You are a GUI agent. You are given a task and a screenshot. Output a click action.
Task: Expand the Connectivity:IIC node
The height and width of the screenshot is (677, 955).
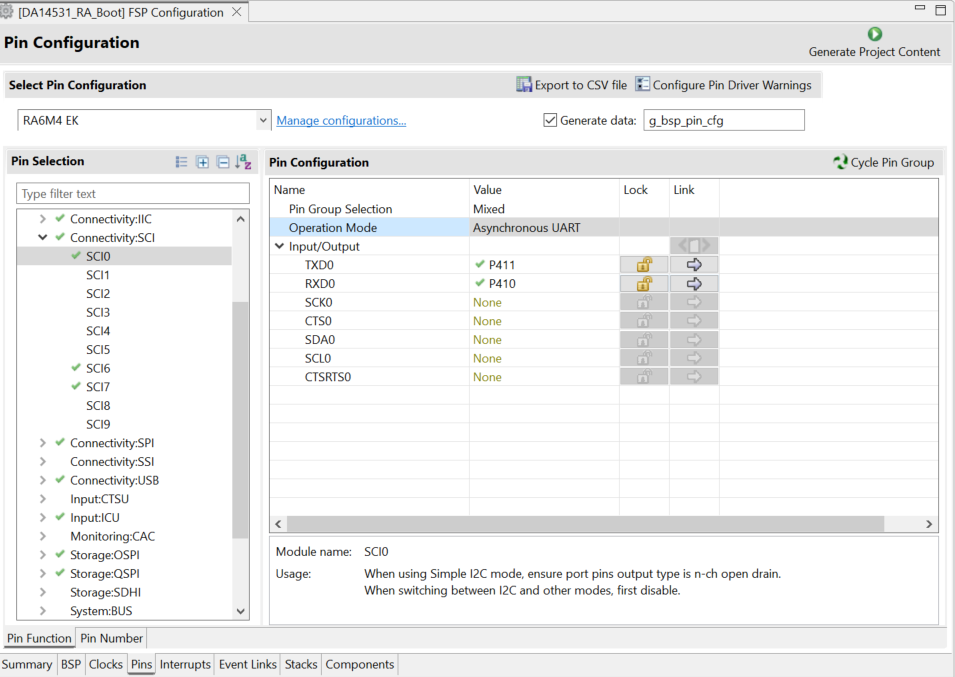pos(43,219)
